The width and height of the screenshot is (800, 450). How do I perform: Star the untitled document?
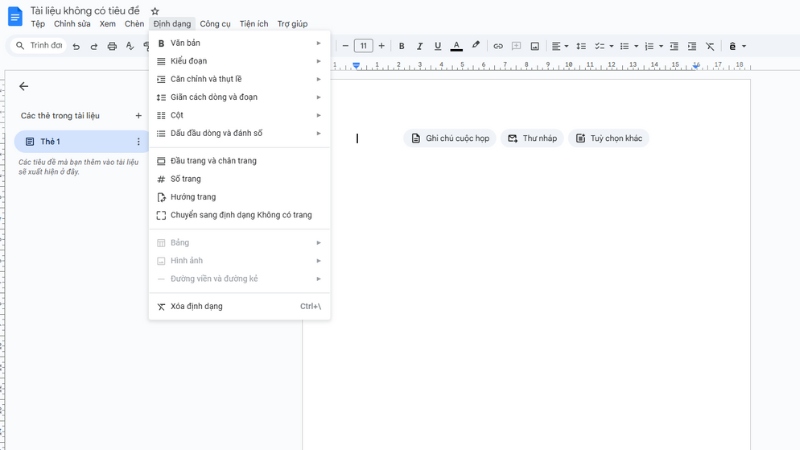155,11
